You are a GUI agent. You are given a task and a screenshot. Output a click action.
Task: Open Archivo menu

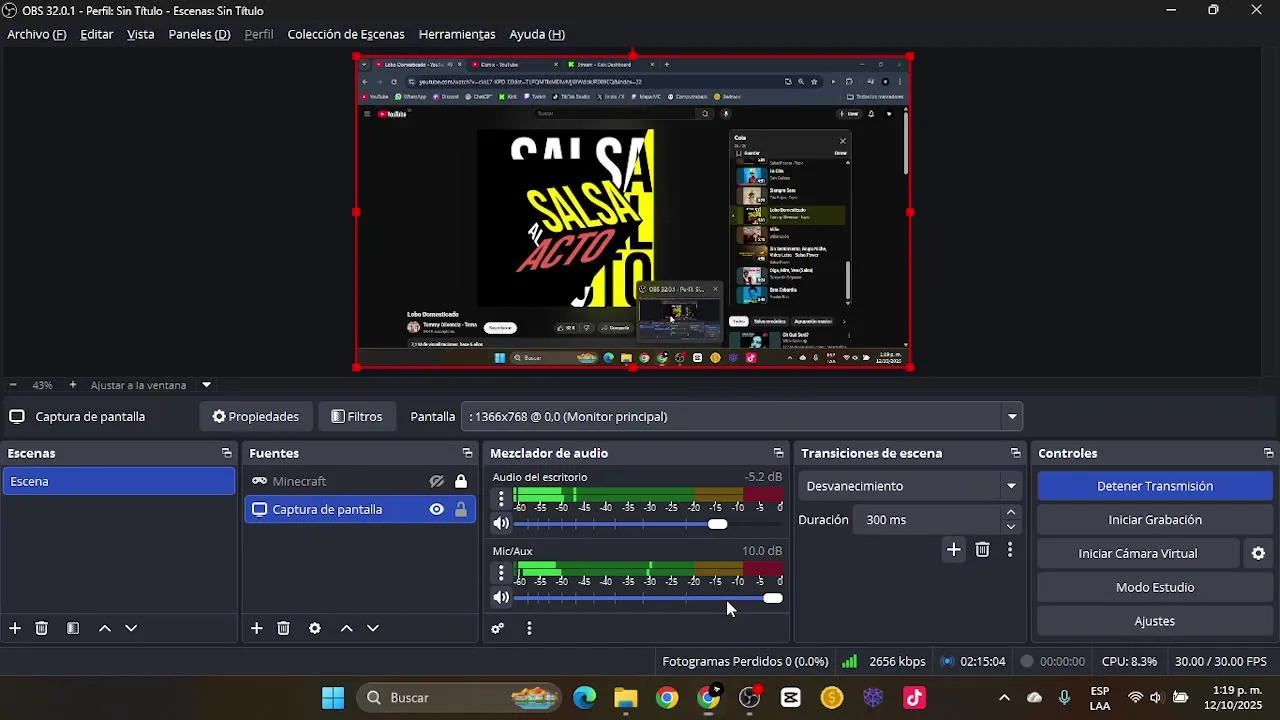pyautogui.click(x=37, y=34)
